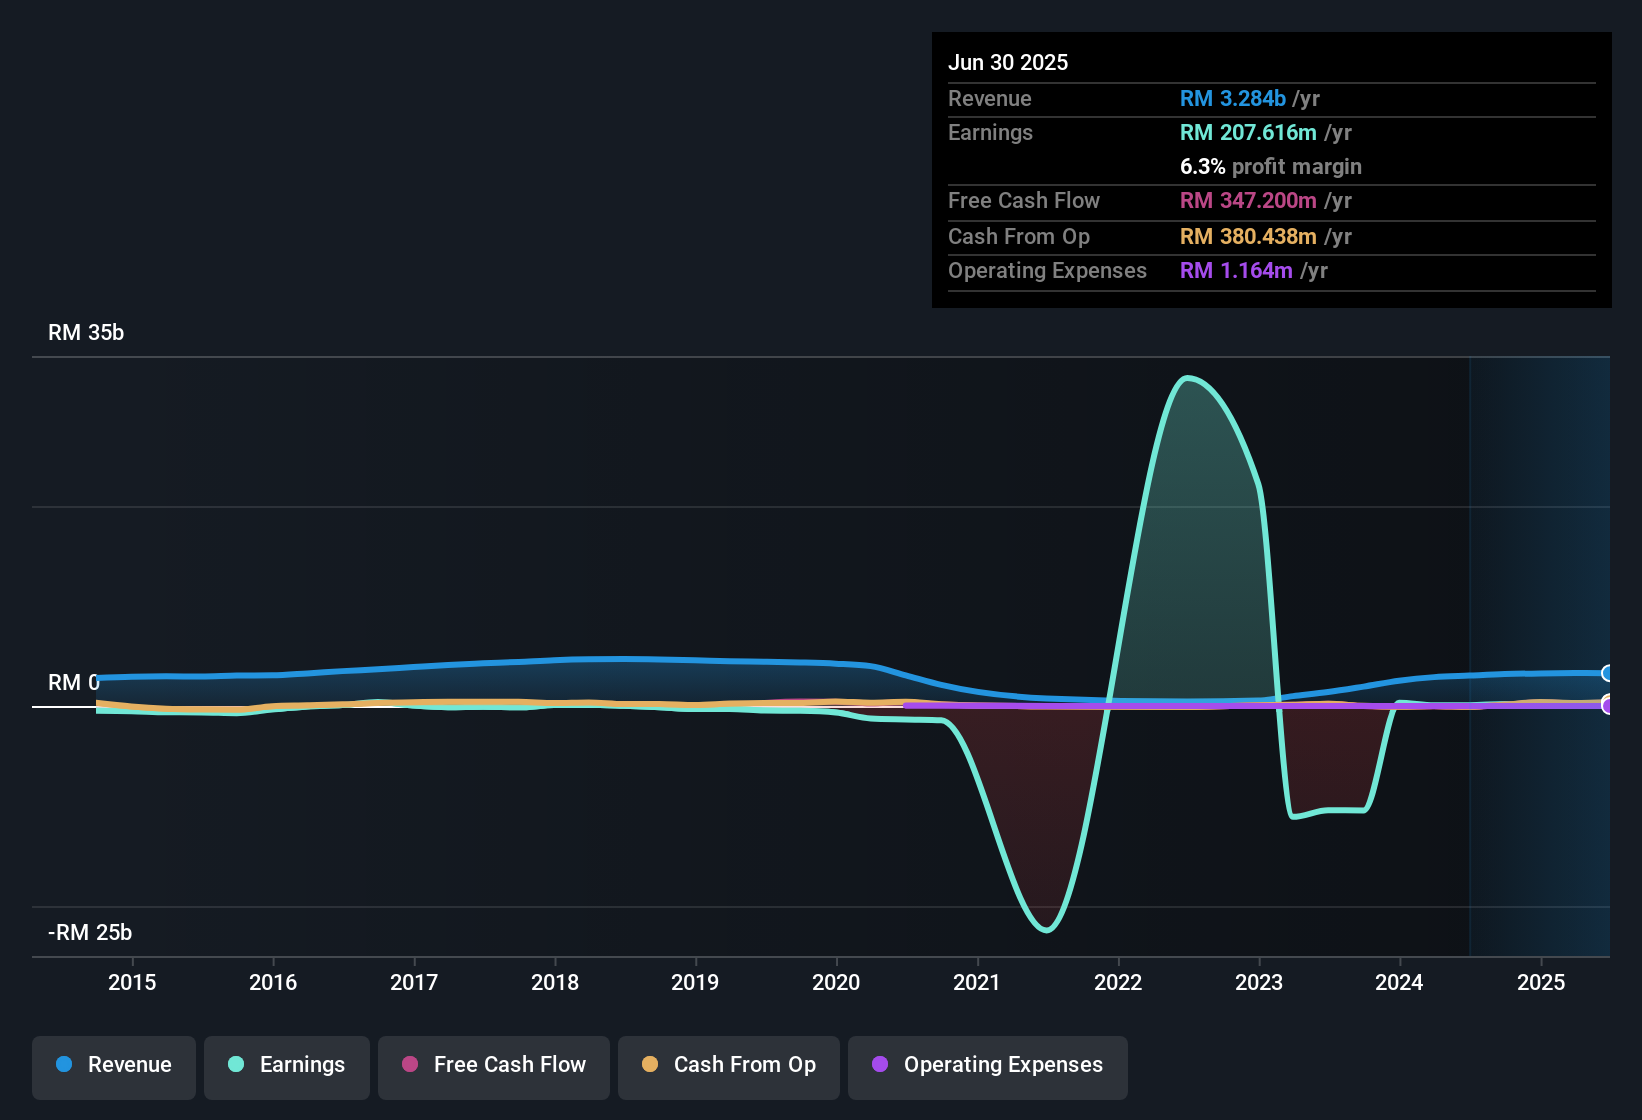Click the RM 3.284b revenue value
This screenshot has width=1642, height=1120.
coord(1232,99)
